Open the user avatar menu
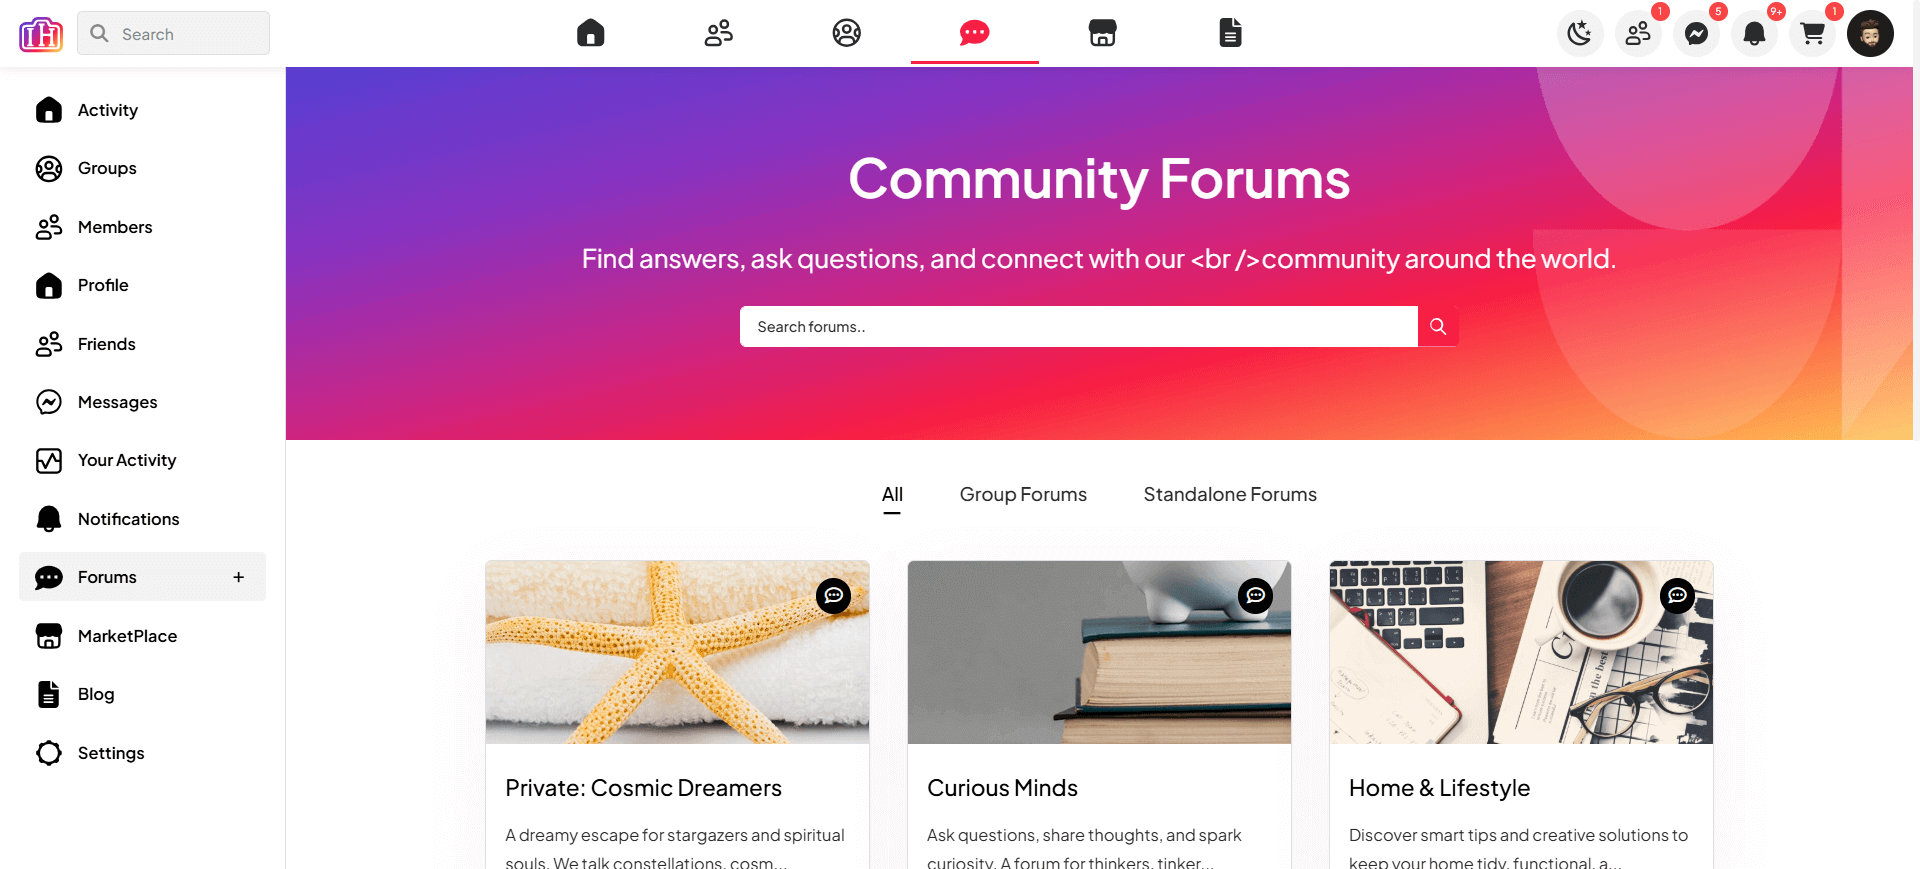 [x=1870, y=34]
